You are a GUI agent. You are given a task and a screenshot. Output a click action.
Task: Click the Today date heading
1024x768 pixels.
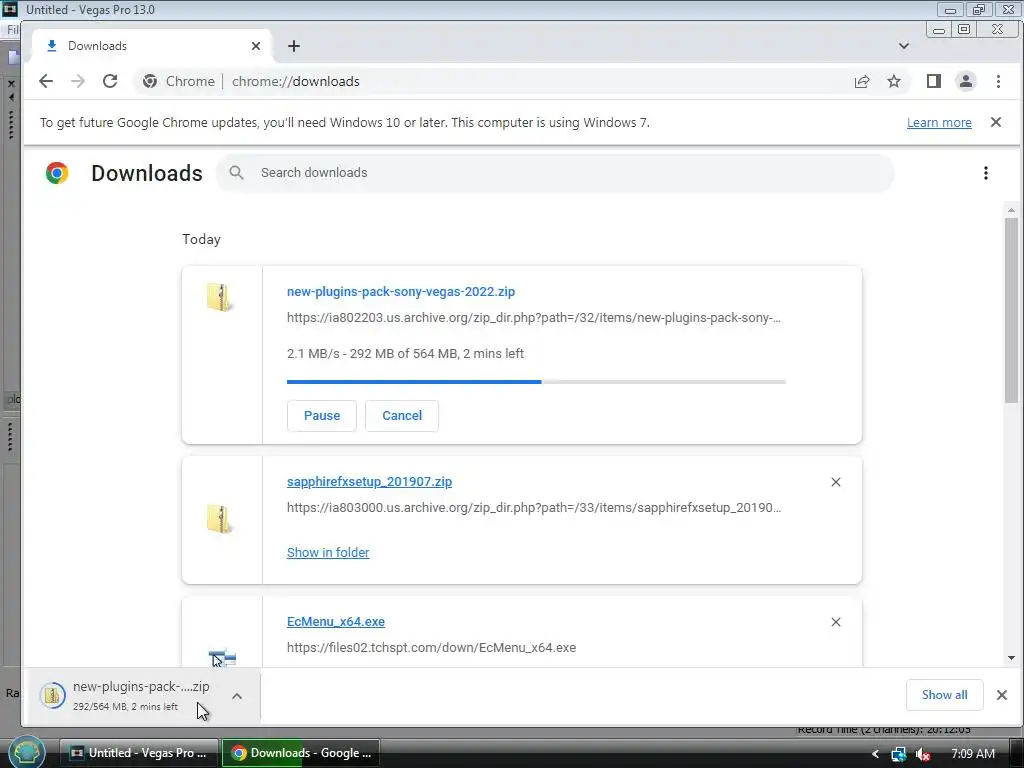point(201,240)
